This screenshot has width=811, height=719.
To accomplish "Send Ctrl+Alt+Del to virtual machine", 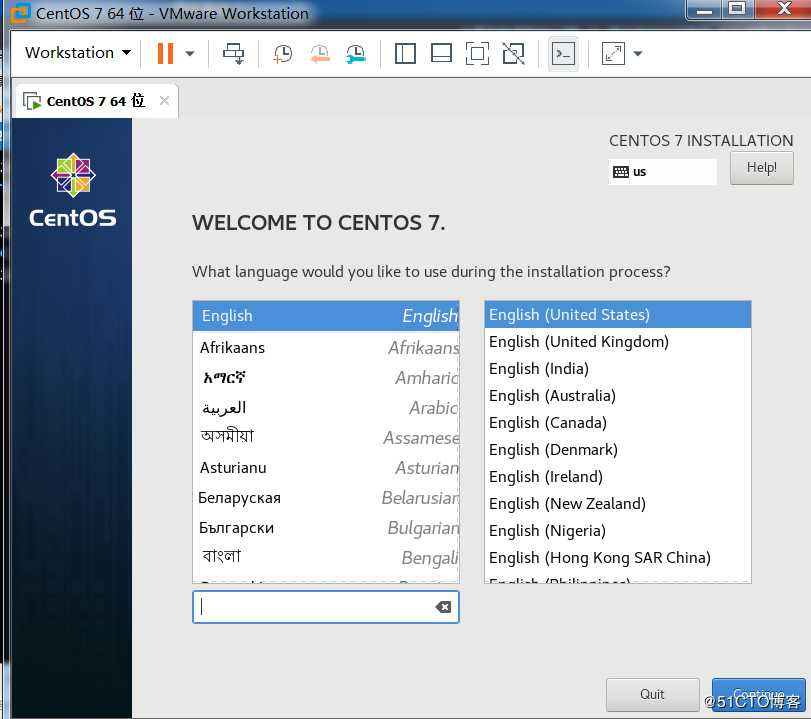I will (233, 53).
